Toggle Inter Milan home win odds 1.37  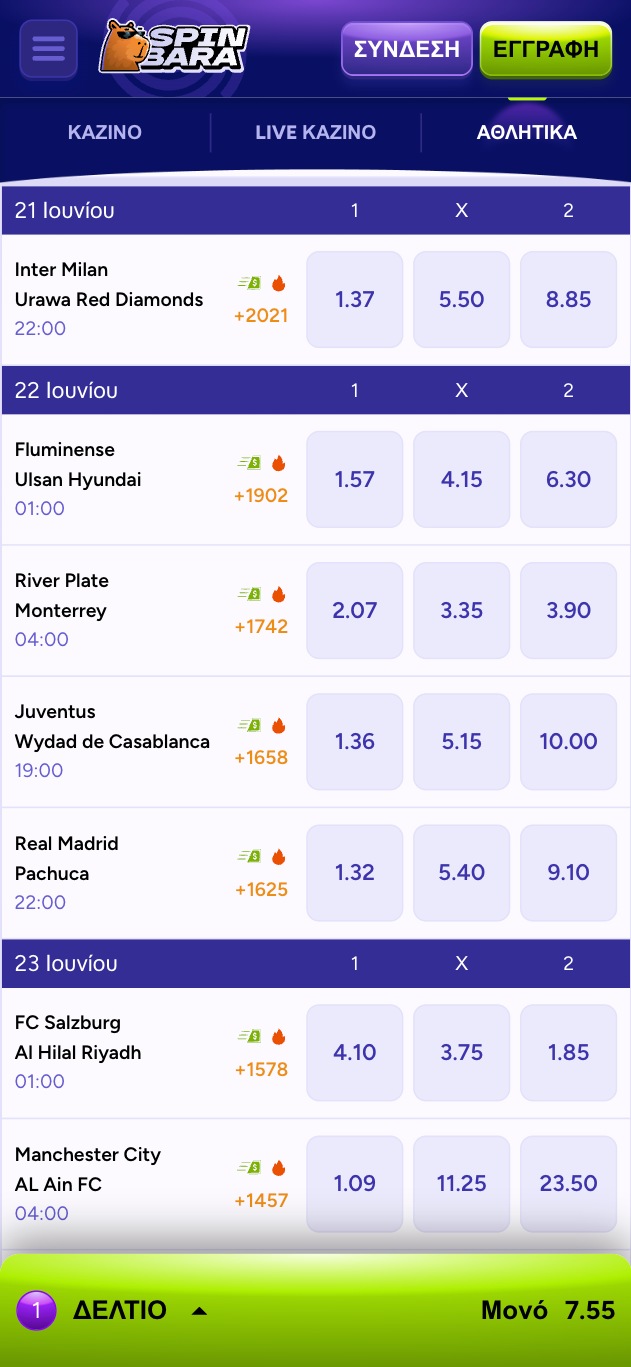coord(354,299)
